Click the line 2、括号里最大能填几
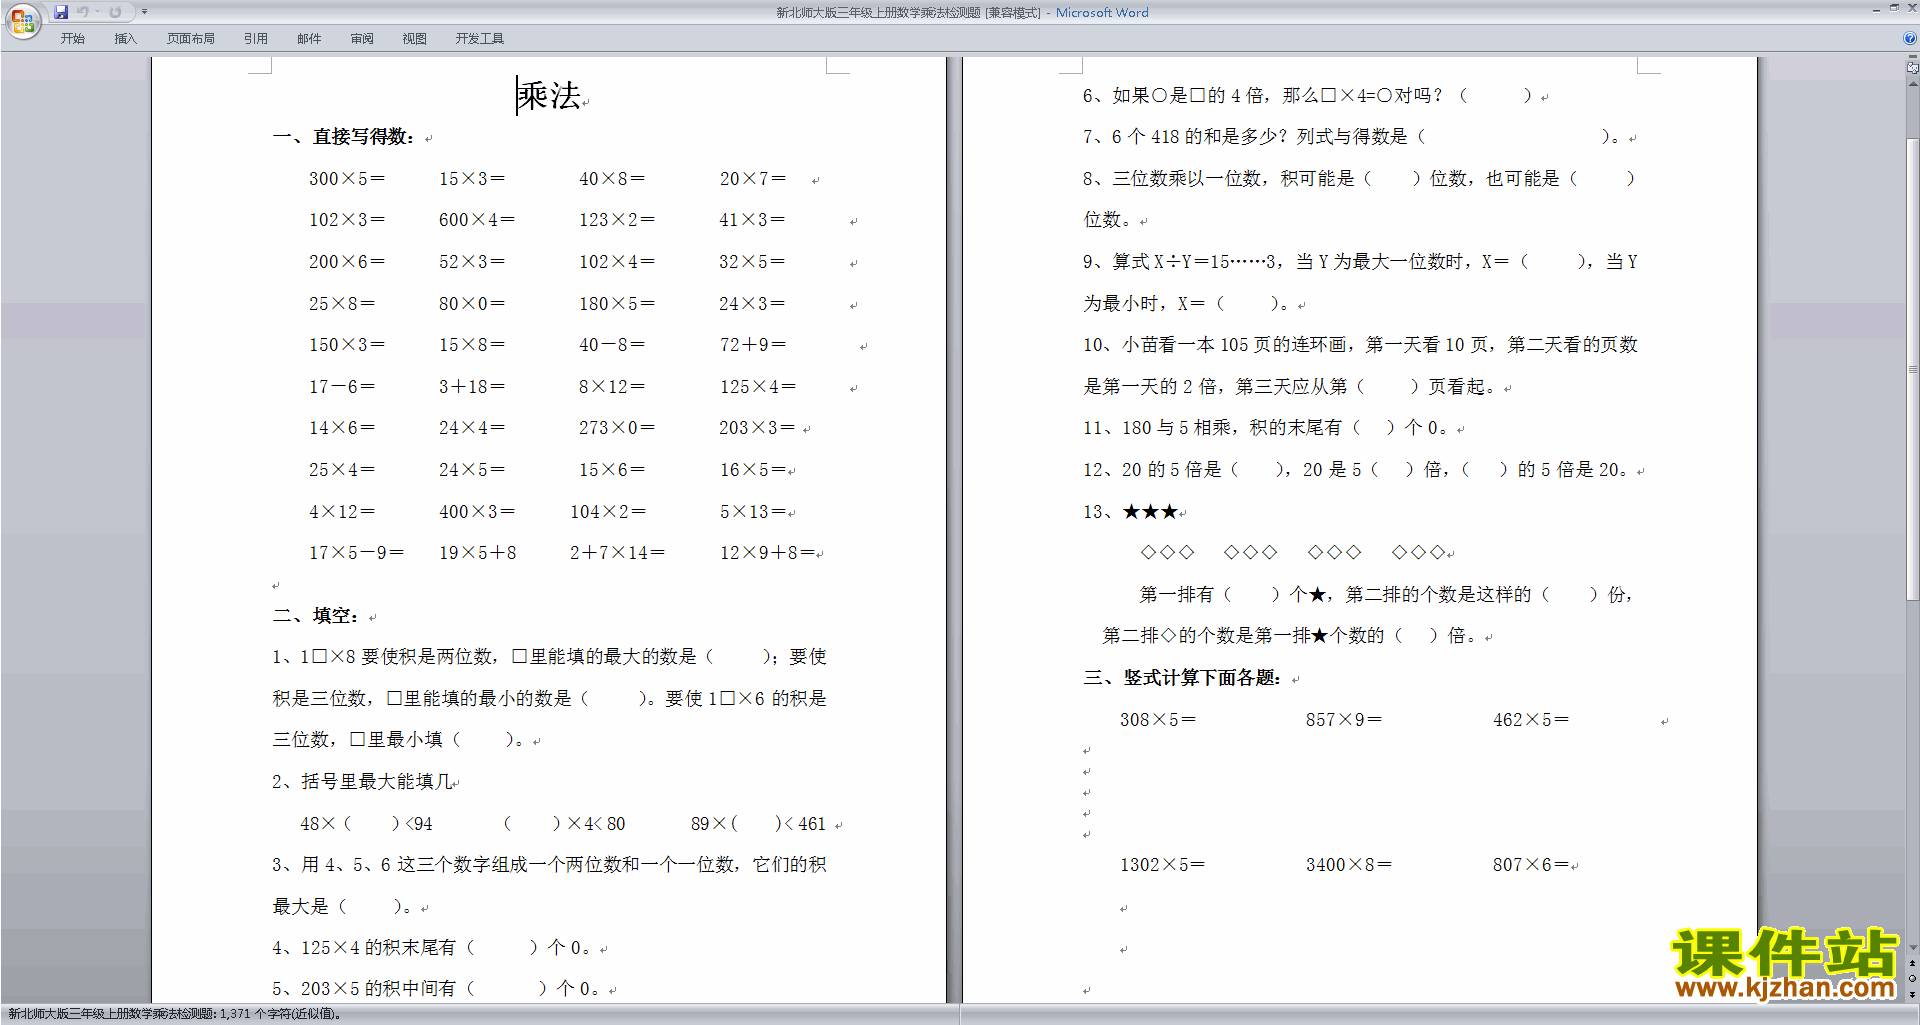This screenshot has height=1025, width=1920. 362,782
